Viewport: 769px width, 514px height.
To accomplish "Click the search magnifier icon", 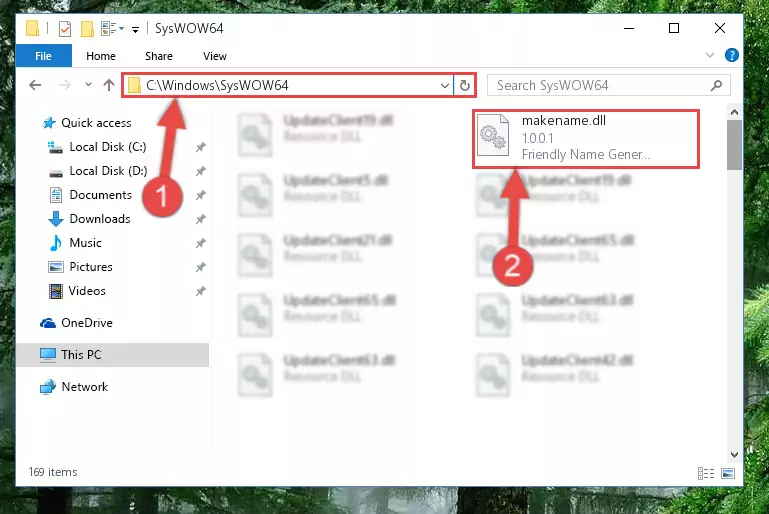I will [717, 86].
